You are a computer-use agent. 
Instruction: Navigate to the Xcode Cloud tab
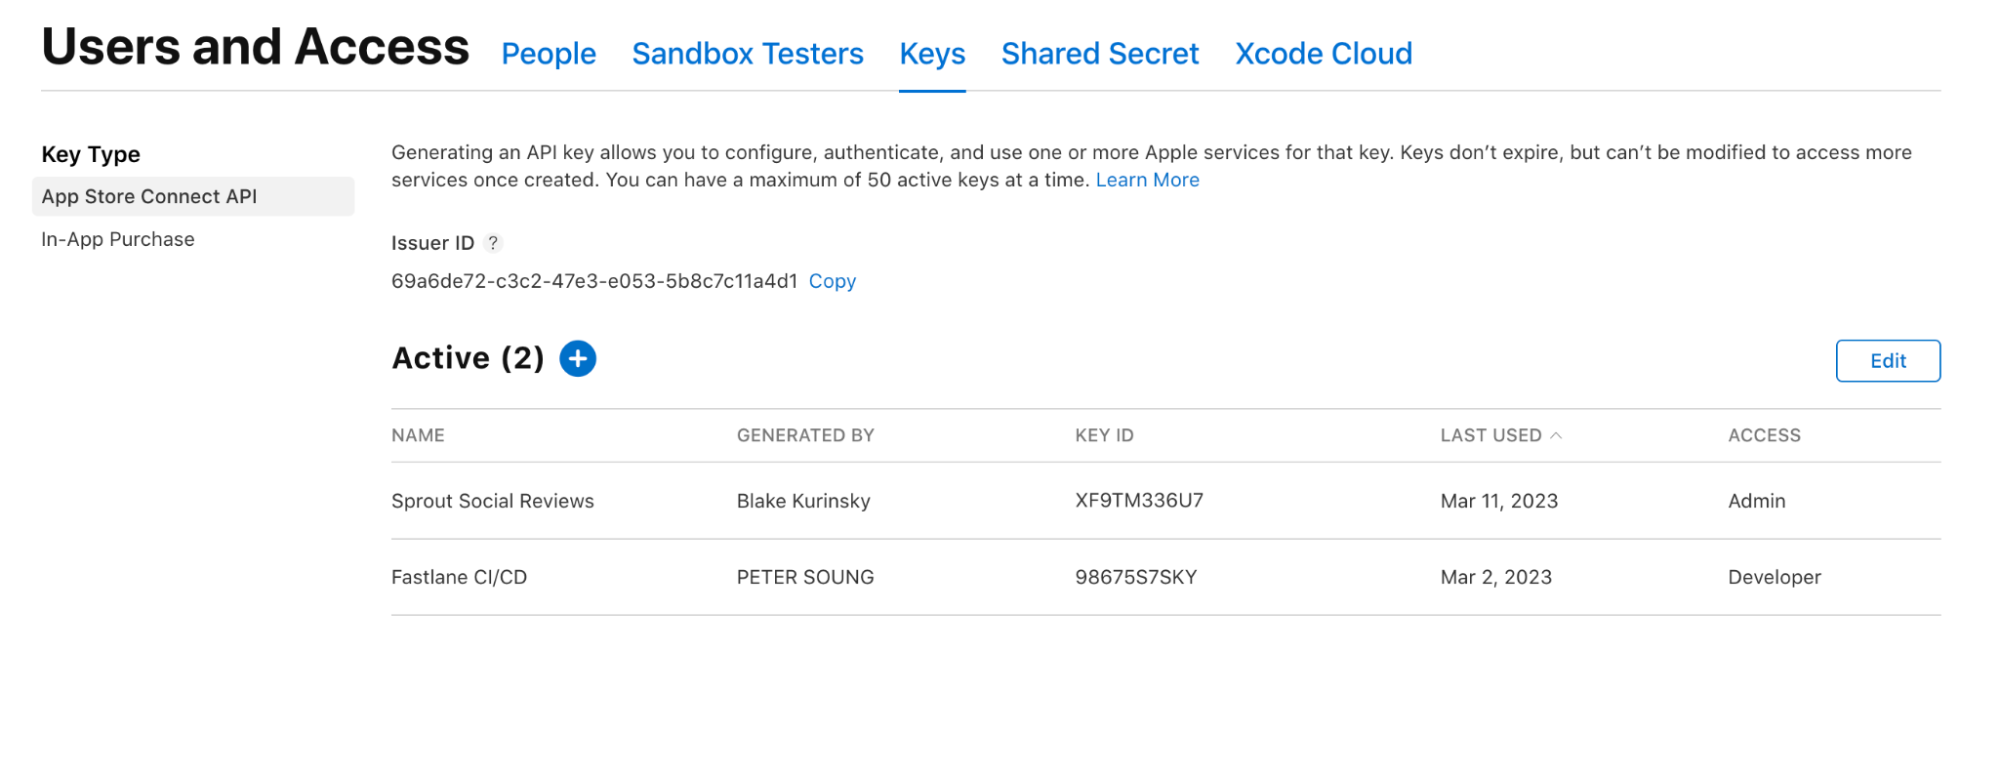[x=1323, y=54]
